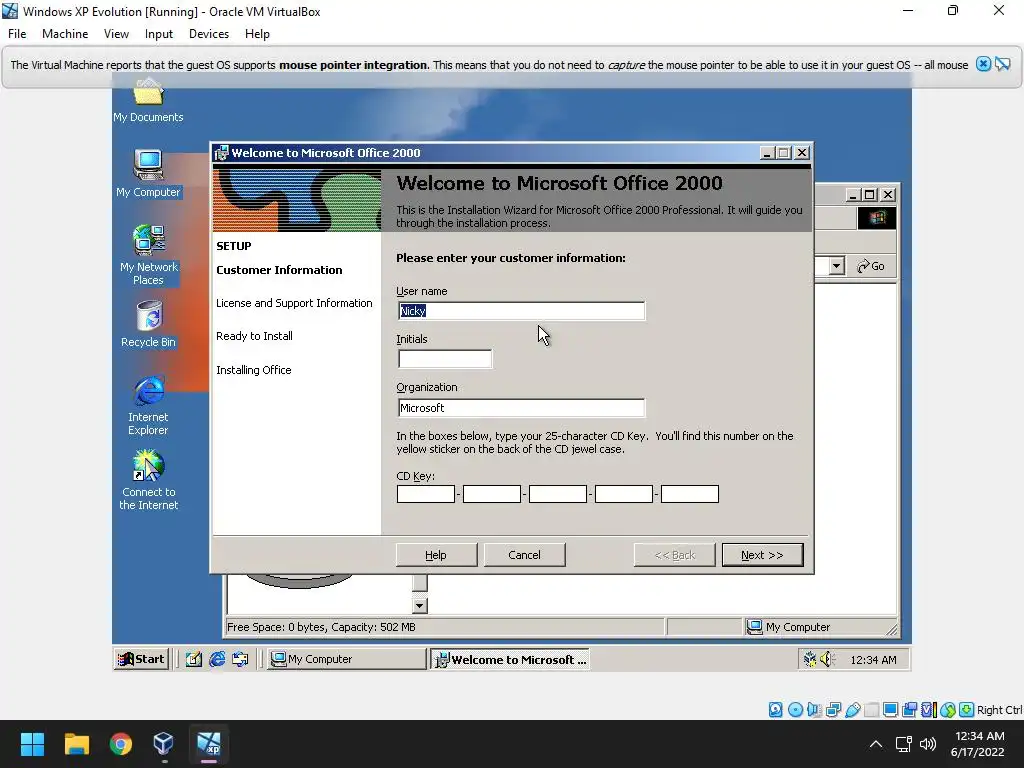Click the third CD Key box
This screenshot has width=1024, height=768.
coord(558,494)
